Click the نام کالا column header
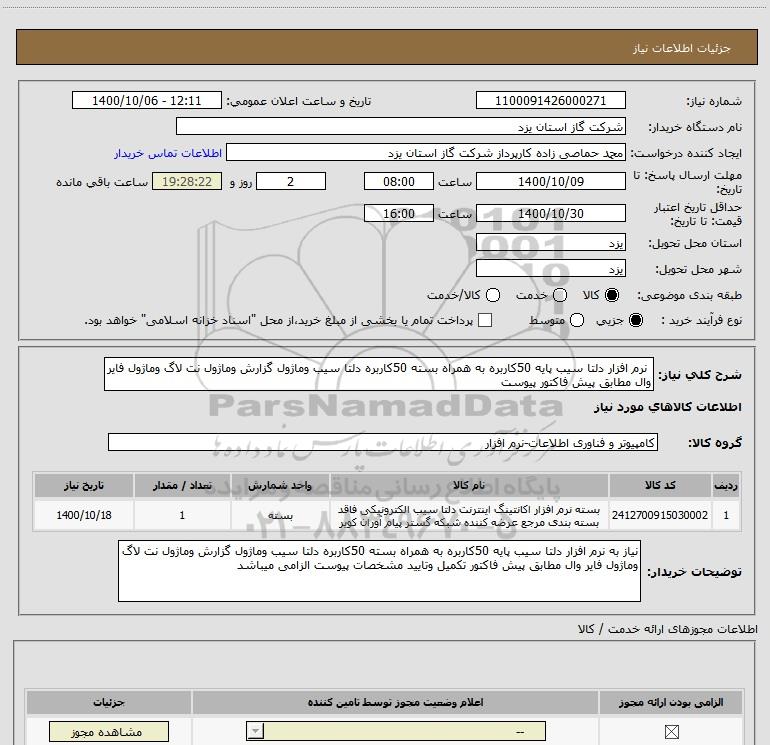The height and width of the screenshot is (745, 770). pyautogui.click(x=469, y=485)
